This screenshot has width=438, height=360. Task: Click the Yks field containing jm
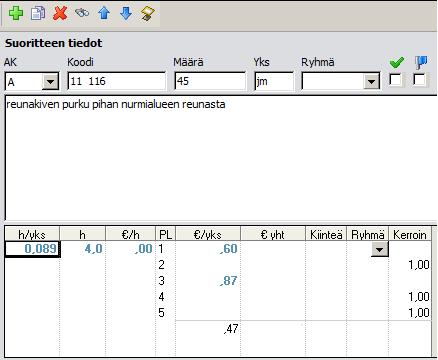click(274, 81)
